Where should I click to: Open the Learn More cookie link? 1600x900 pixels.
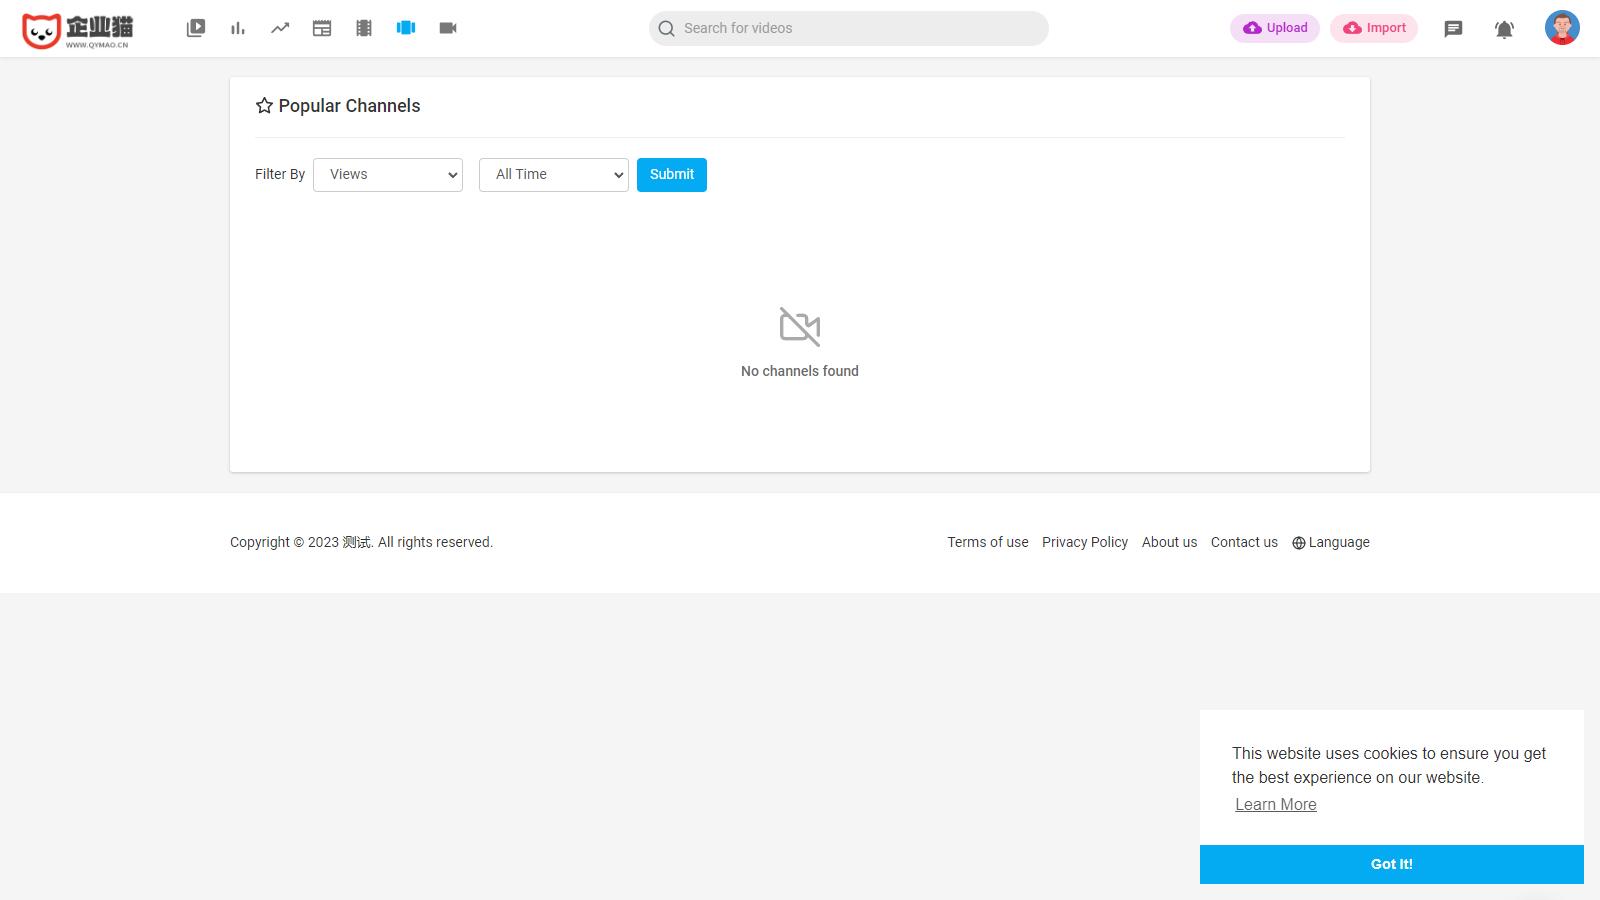(1275, 805)
